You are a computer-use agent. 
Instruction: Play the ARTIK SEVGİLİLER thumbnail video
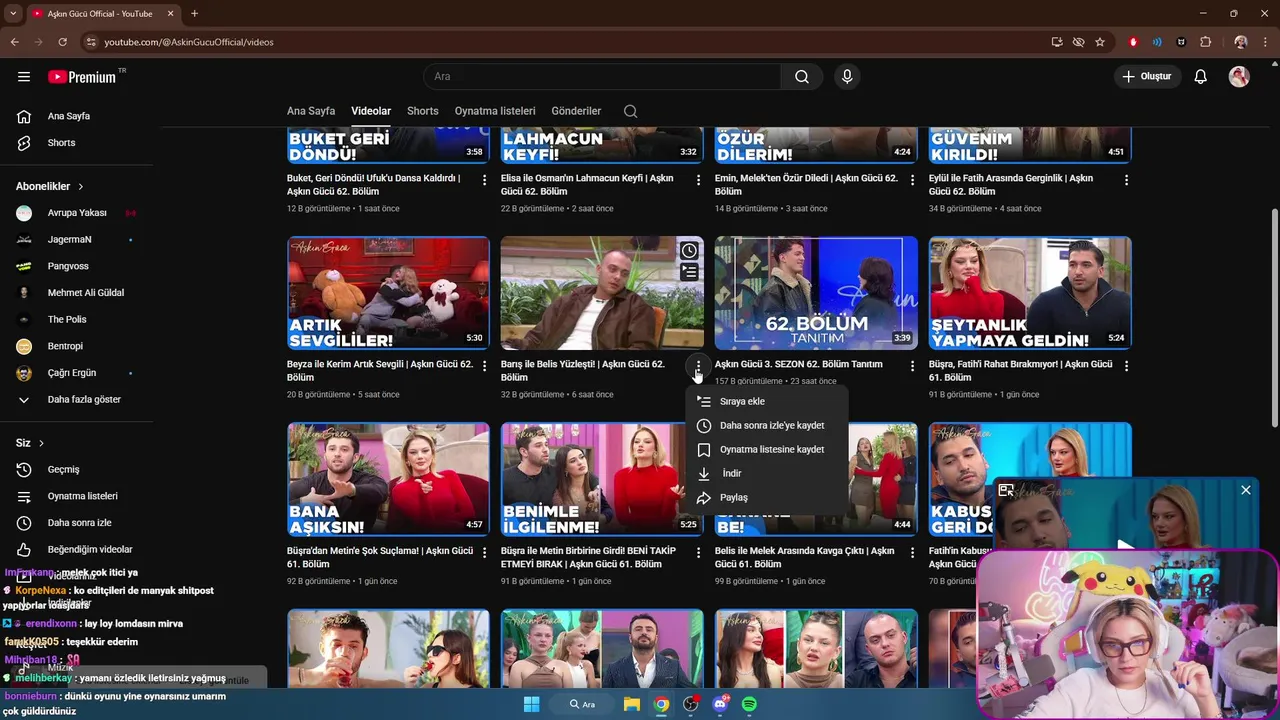pyautogui.click(x=388, y=293)
